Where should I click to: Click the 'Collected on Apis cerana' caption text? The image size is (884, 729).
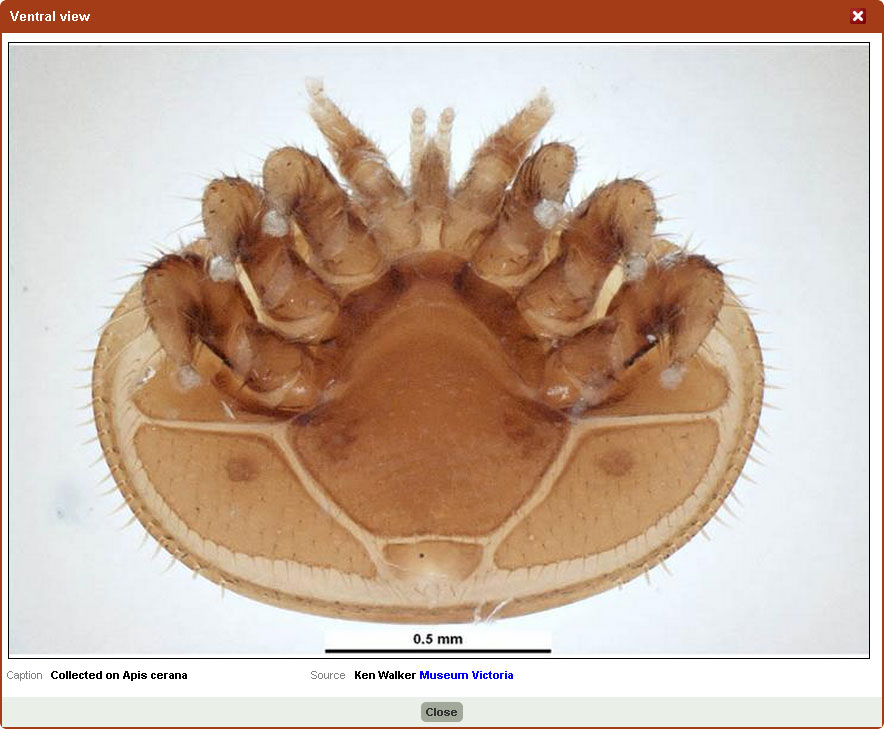pyautogui.click(x=119, y=675)
